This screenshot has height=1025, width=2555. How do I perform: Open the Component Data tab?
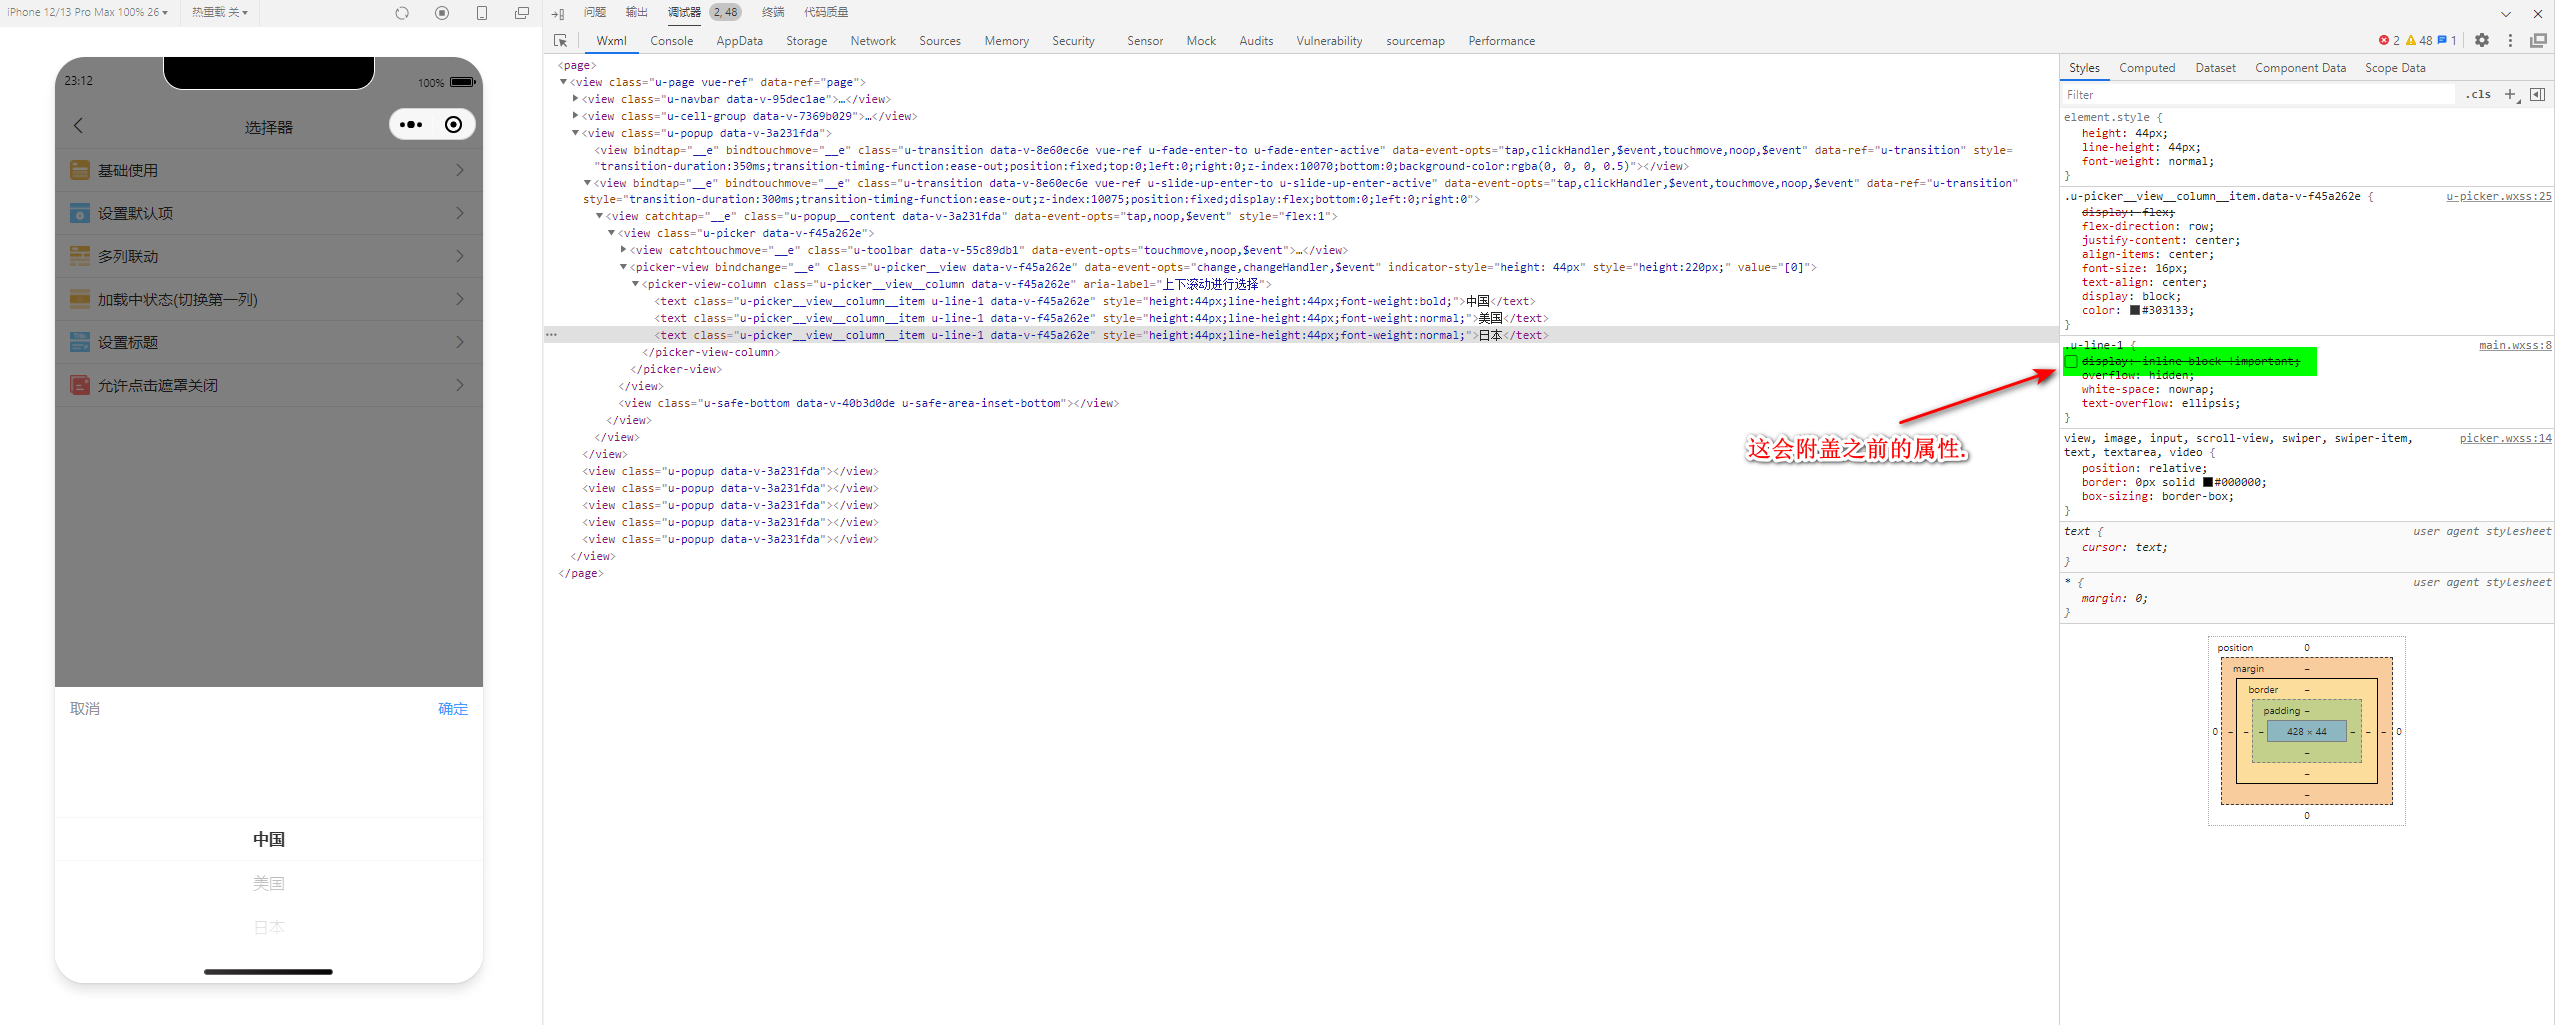[2300, 68]
